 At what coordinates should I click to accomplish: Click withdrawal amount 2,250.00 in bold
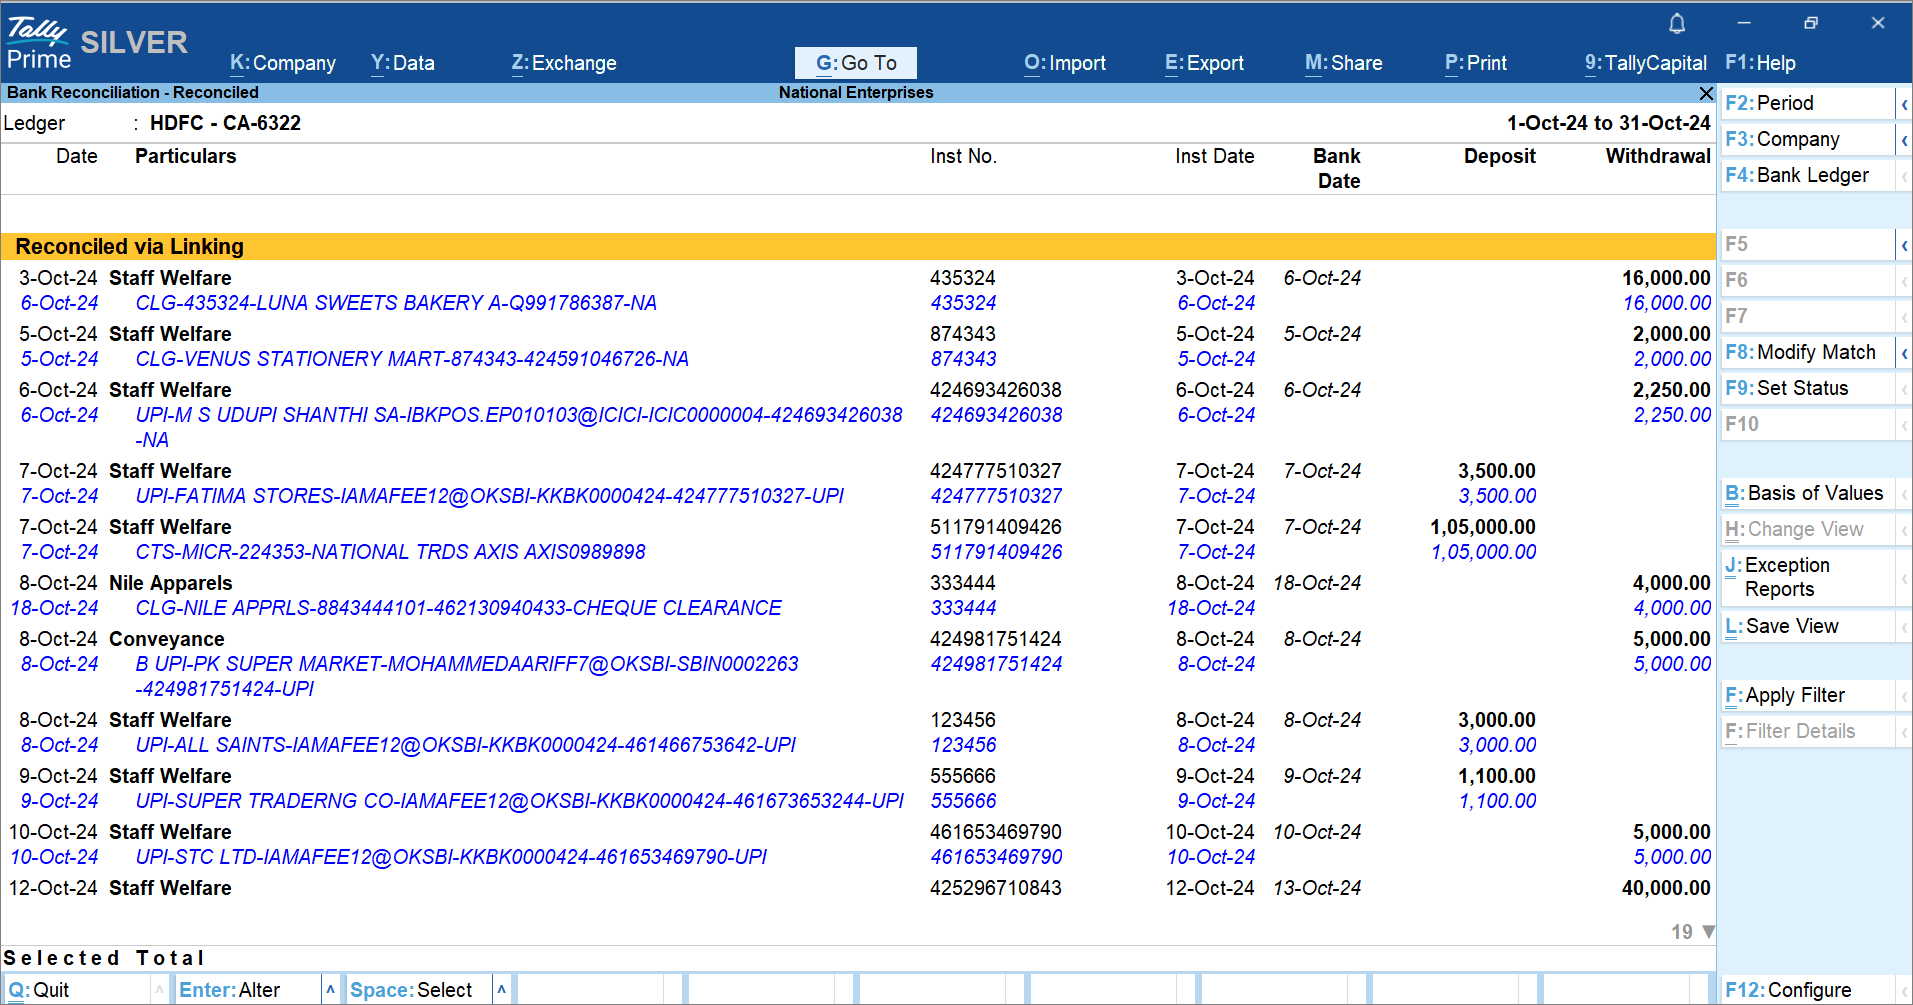[1672, 390]
